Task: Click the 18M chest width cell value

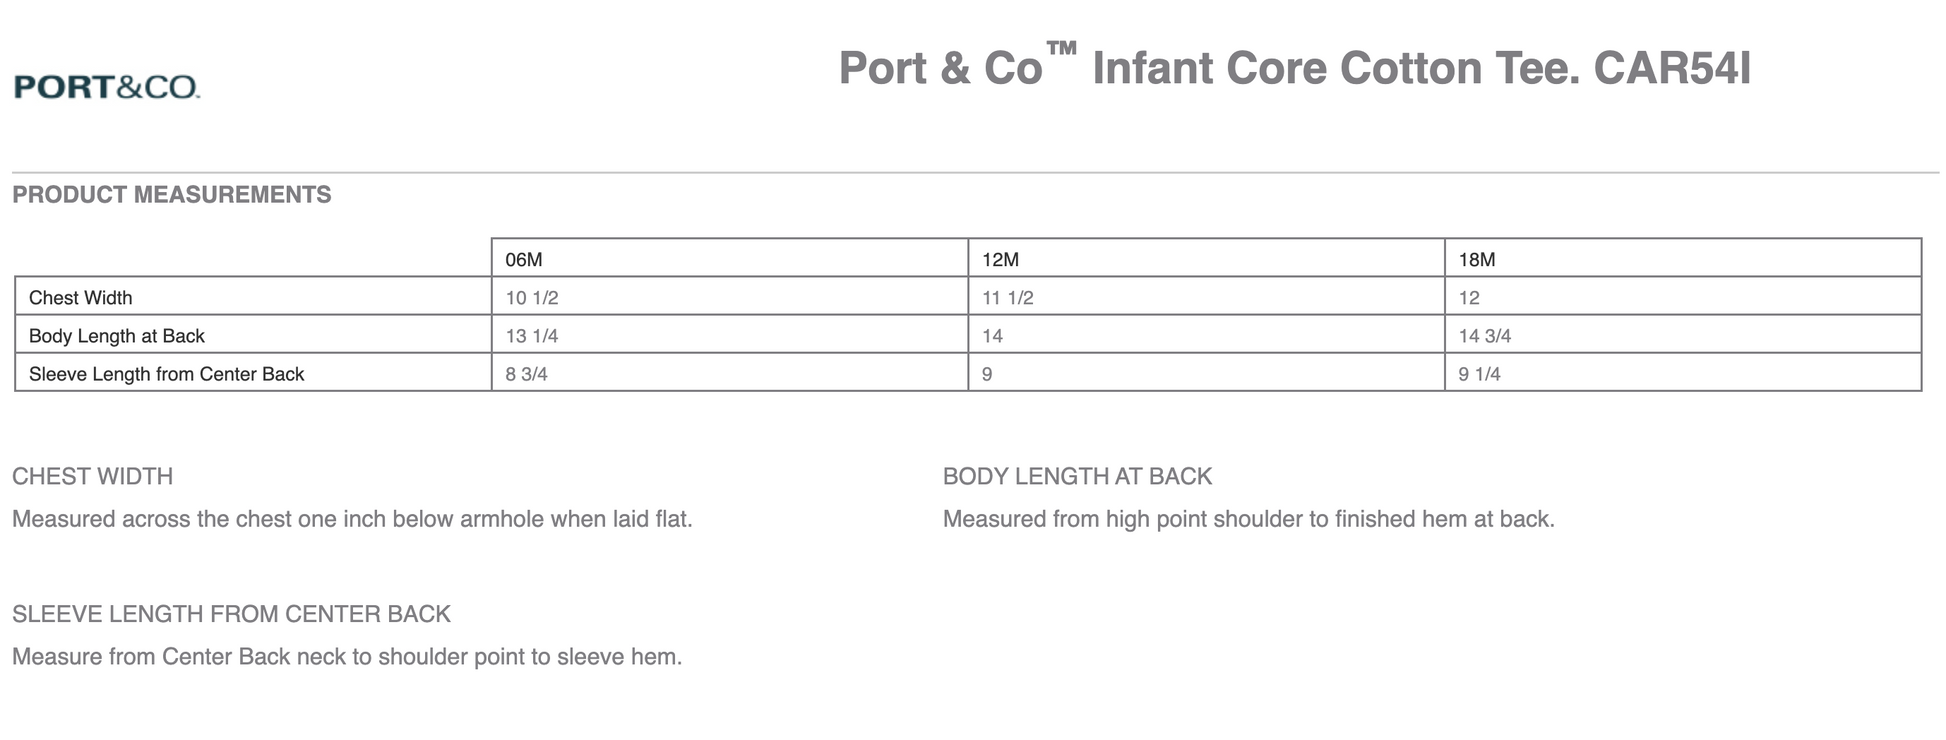Action: click(1469, 298)
